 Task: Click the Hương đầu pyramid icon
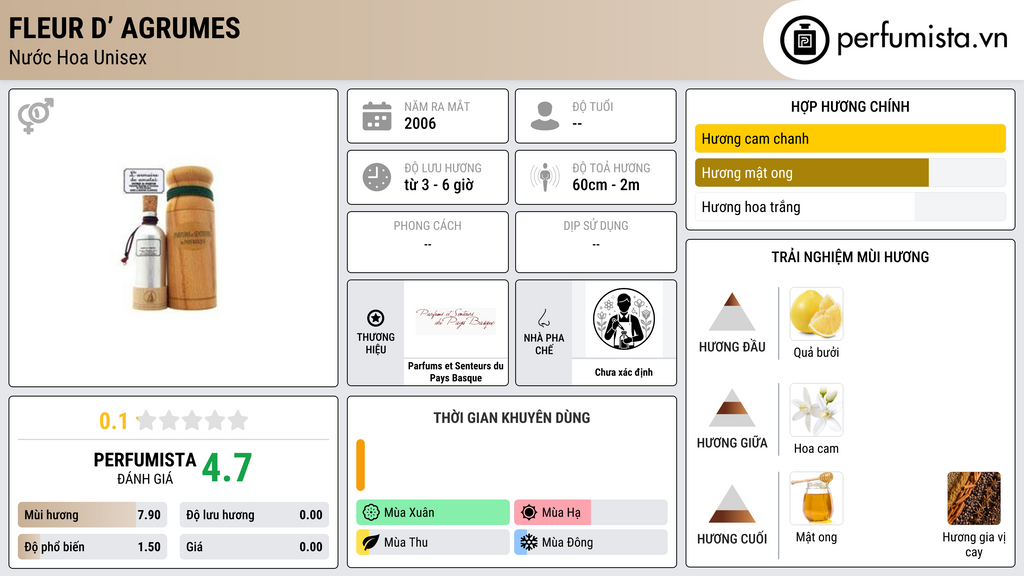click(732, 312)
